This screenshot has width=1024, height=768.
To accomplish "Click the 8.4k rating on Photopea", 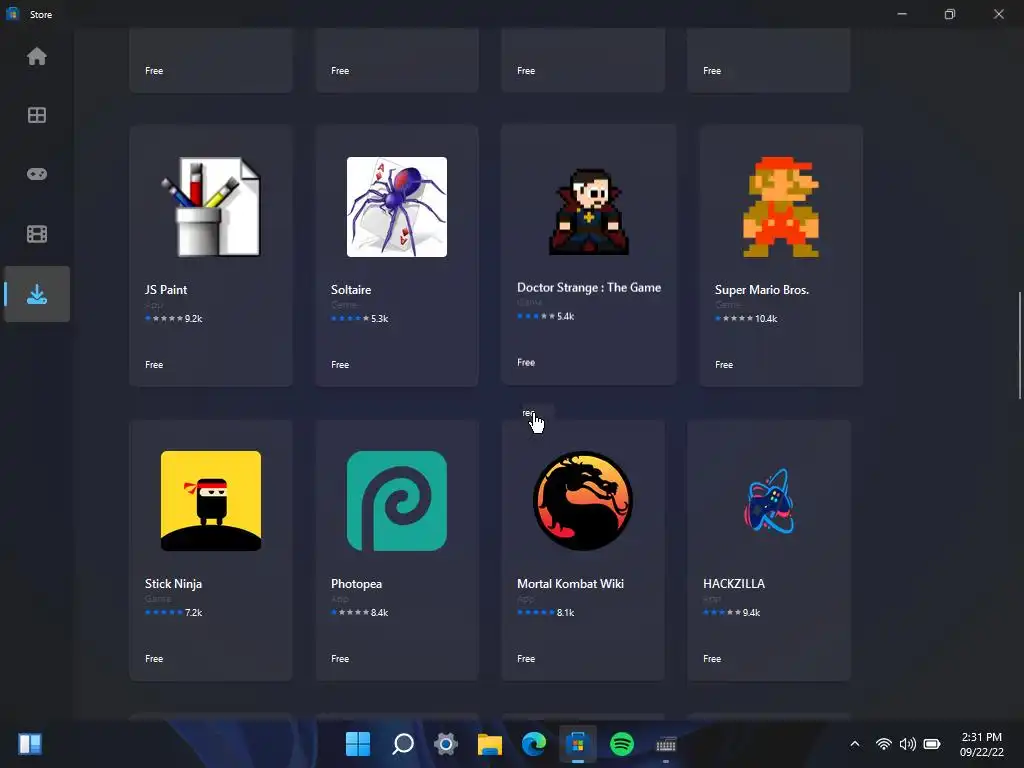I will (379, 613).
